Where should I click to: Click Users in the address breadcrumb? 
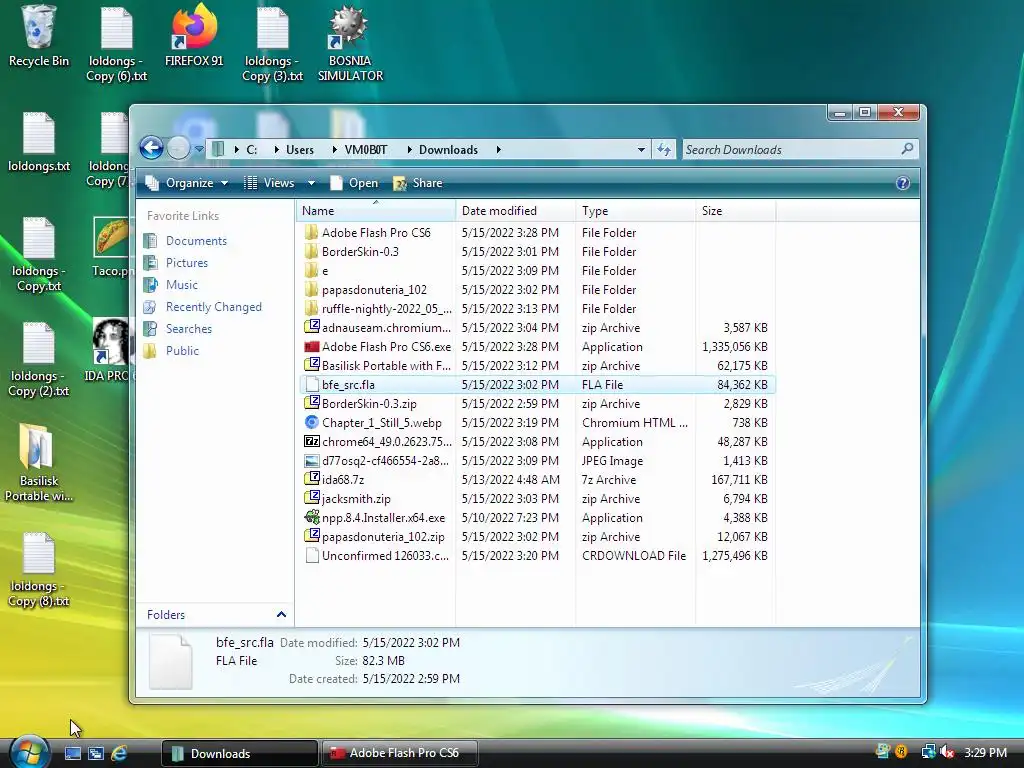[300, 150]
